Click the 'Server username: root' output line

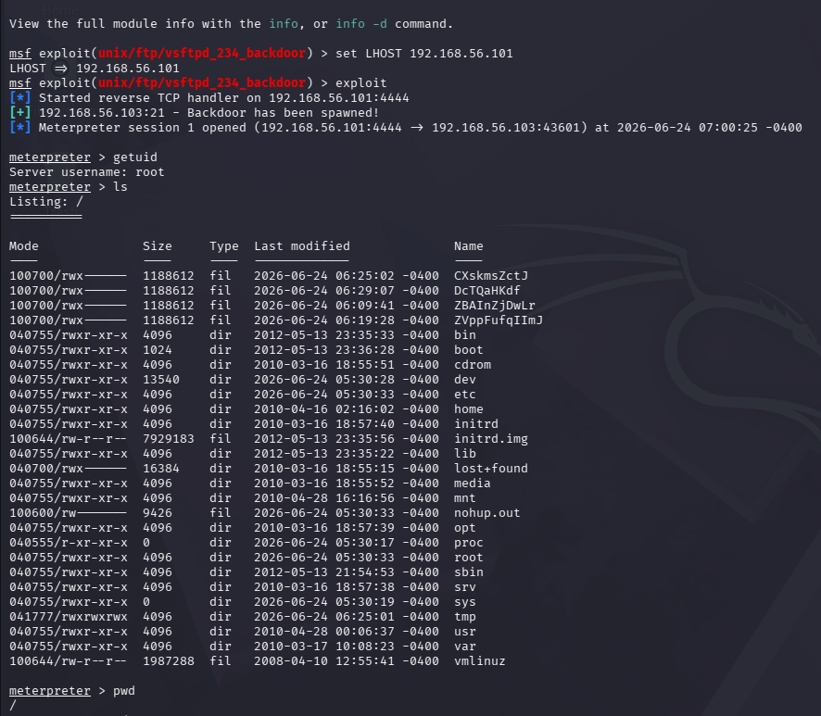(x=86, y=172)
